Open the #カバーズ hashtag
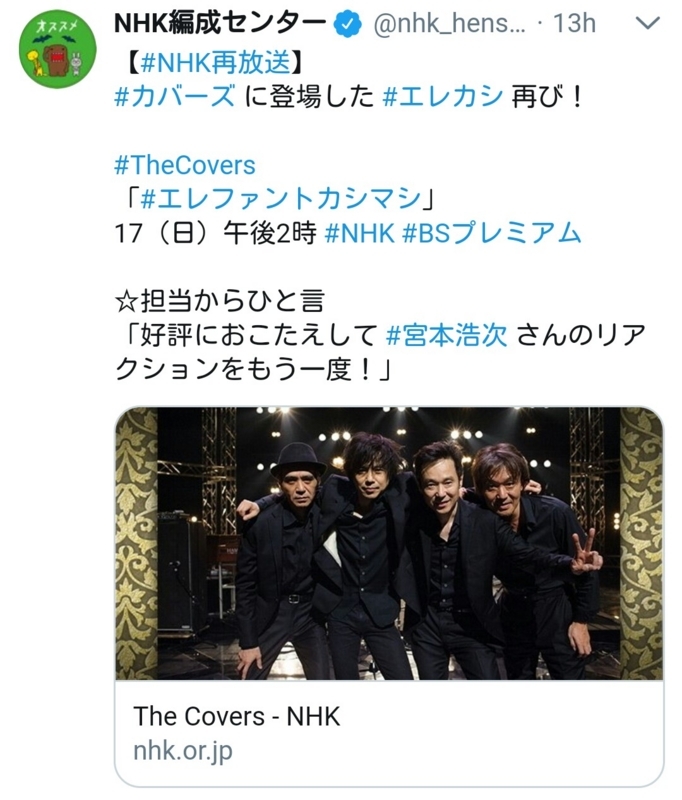This screenshot has width=682, height=800. (175, 96)
